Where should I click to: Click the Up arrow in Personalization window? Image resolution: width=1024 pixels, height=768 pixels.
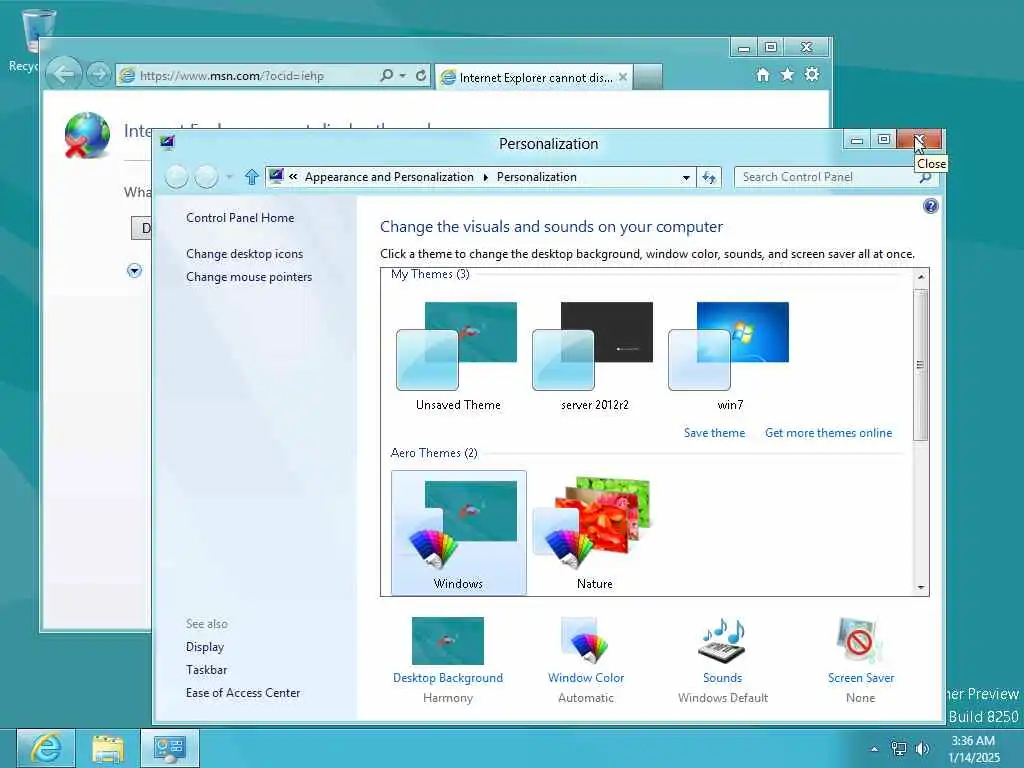pos(251,177)
